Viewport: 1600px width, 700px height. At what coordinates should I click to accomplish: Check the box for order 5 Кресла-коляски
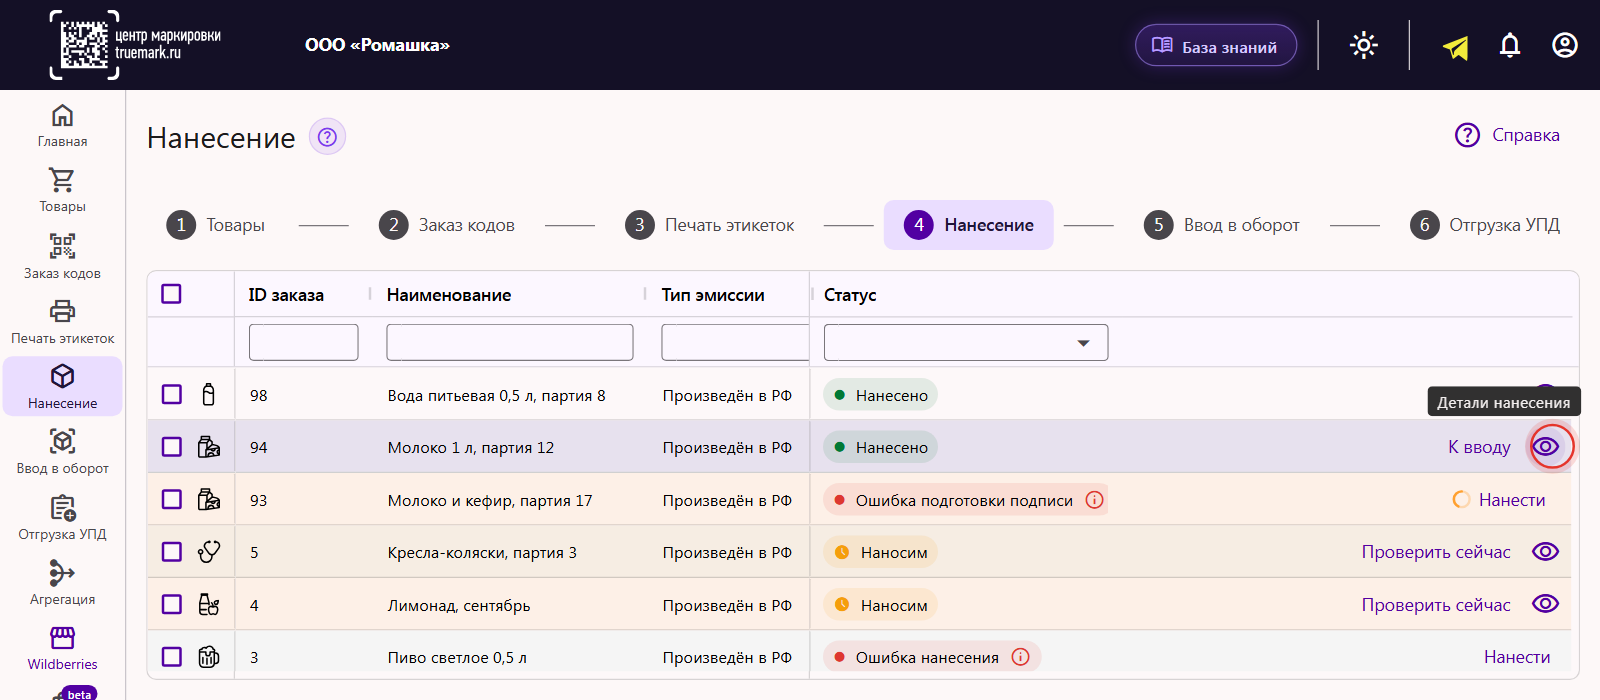tap(172, 552)
